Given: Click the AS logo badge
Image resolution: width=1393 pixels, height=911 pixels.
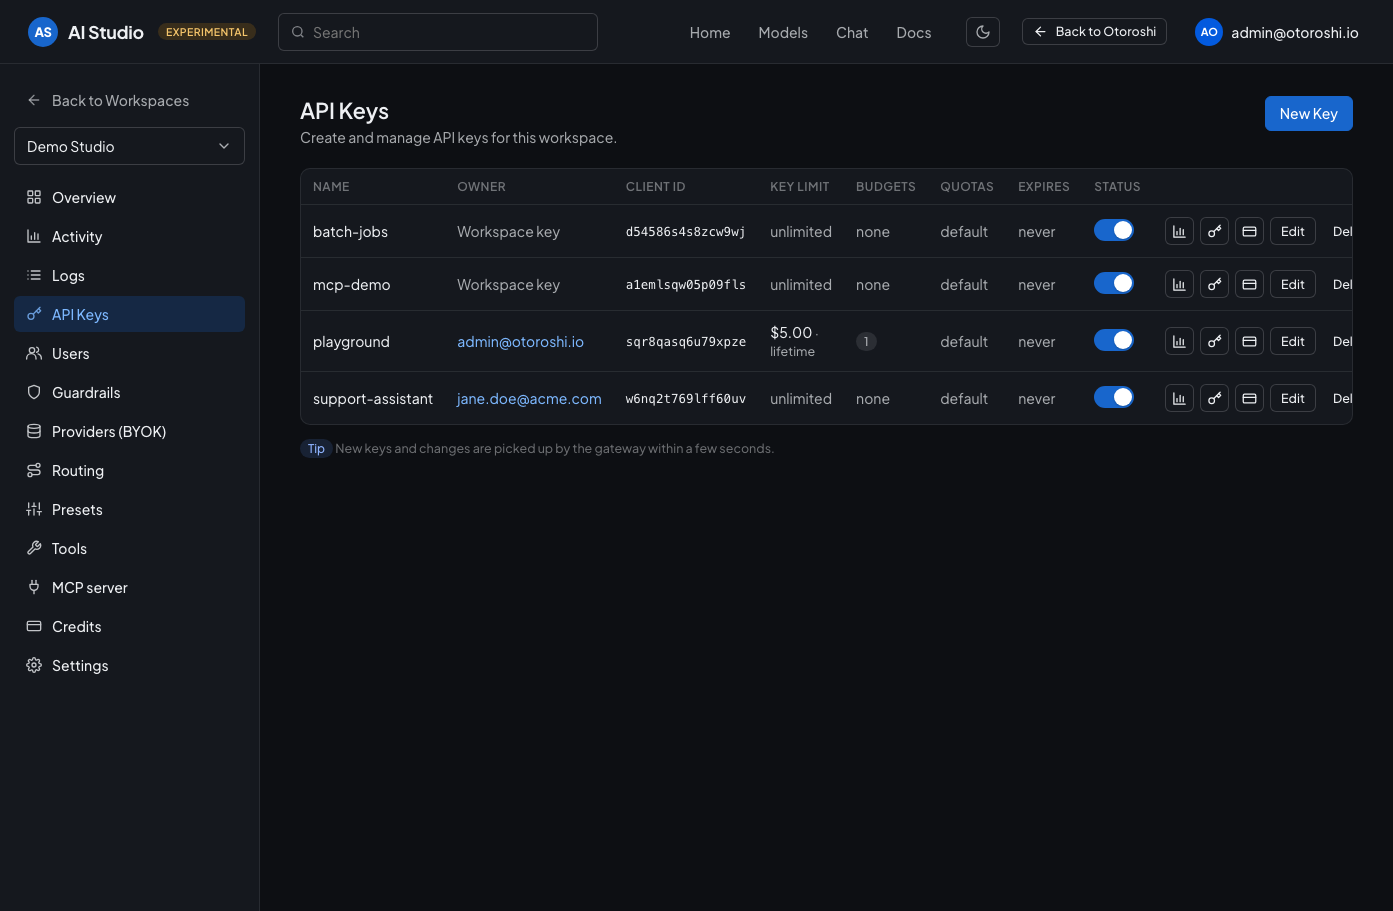Looking at the screenshot, I should pos(43,32).
